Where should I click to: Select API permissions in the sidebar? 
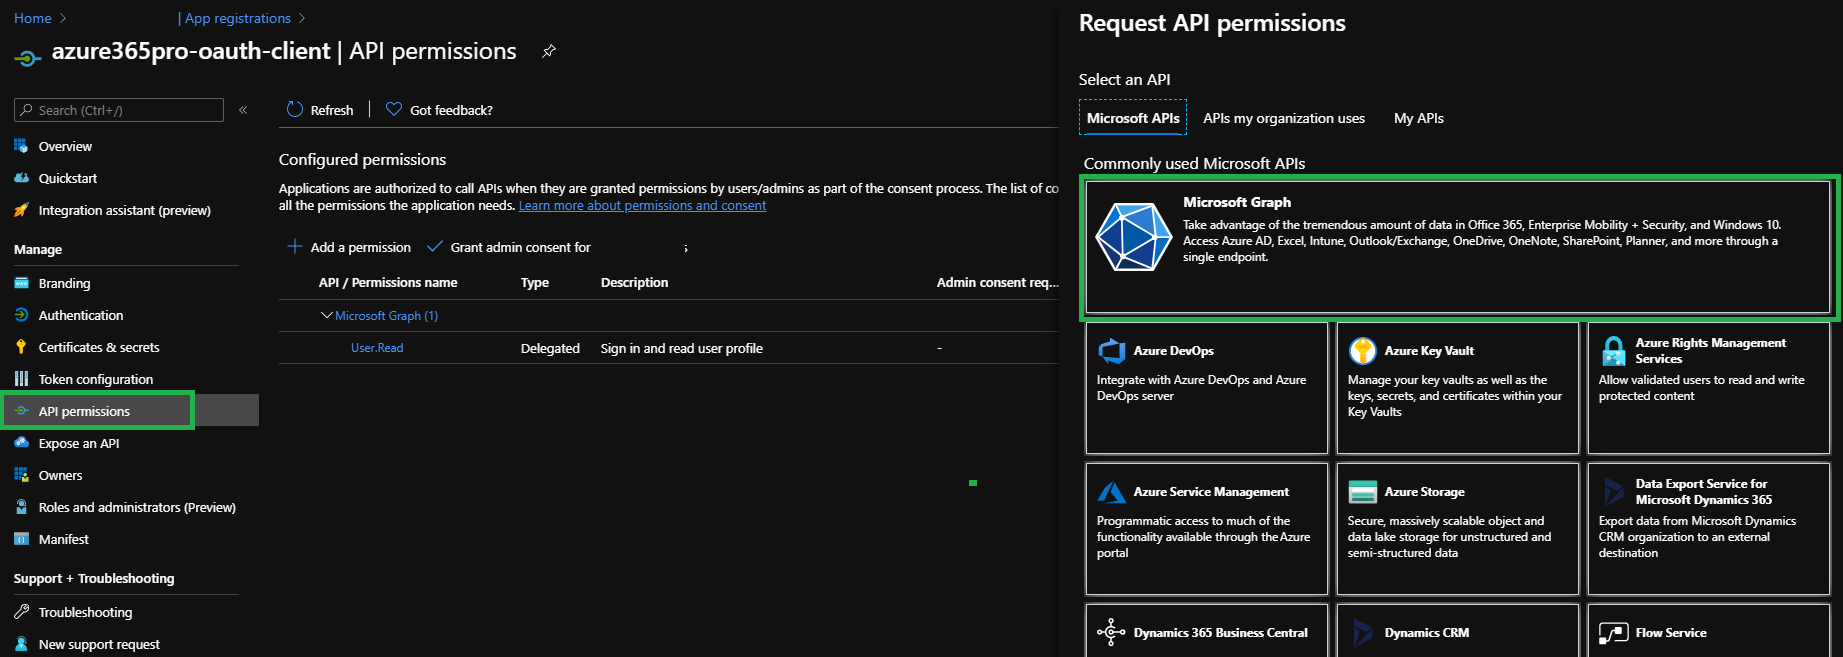(129, 411)
